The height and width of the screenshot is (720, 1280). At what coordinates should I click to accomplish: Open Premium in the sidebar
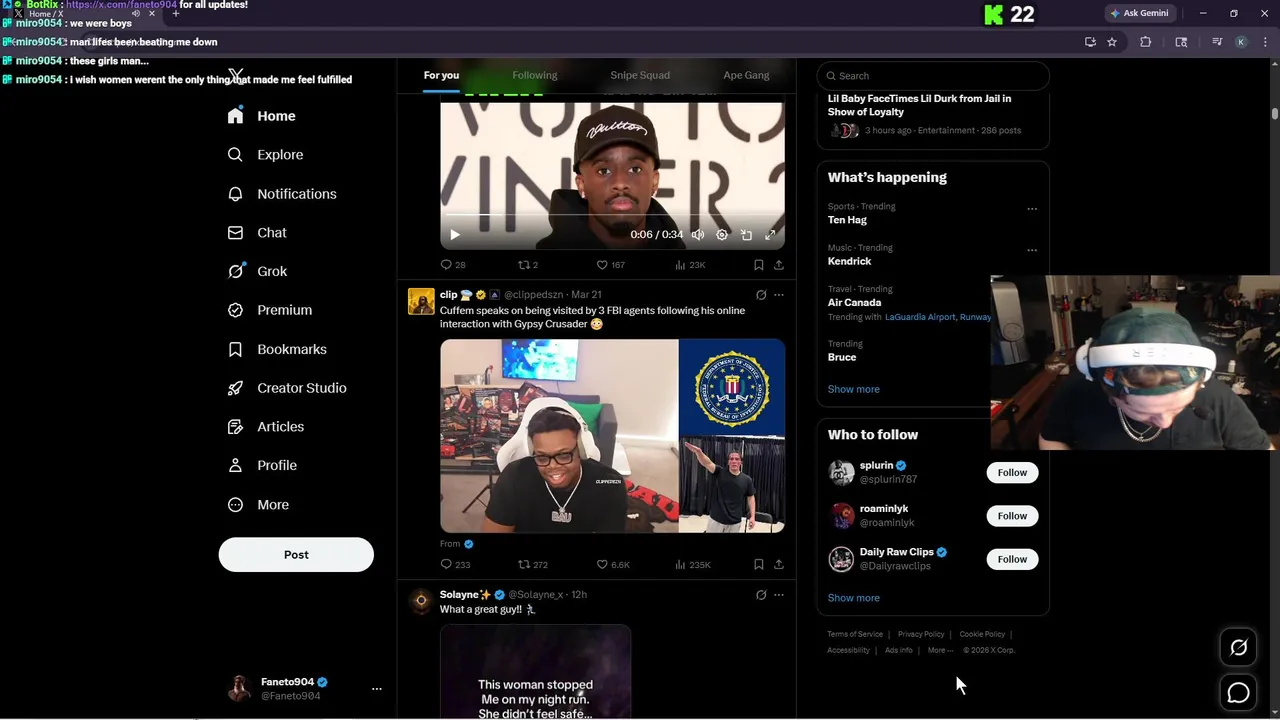tap(270, 310)
